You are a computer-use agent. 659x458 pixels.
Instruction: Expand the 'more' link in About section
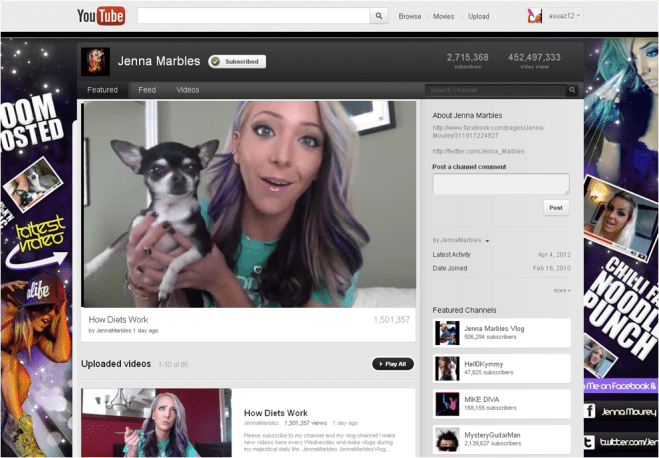pos(561,290)
